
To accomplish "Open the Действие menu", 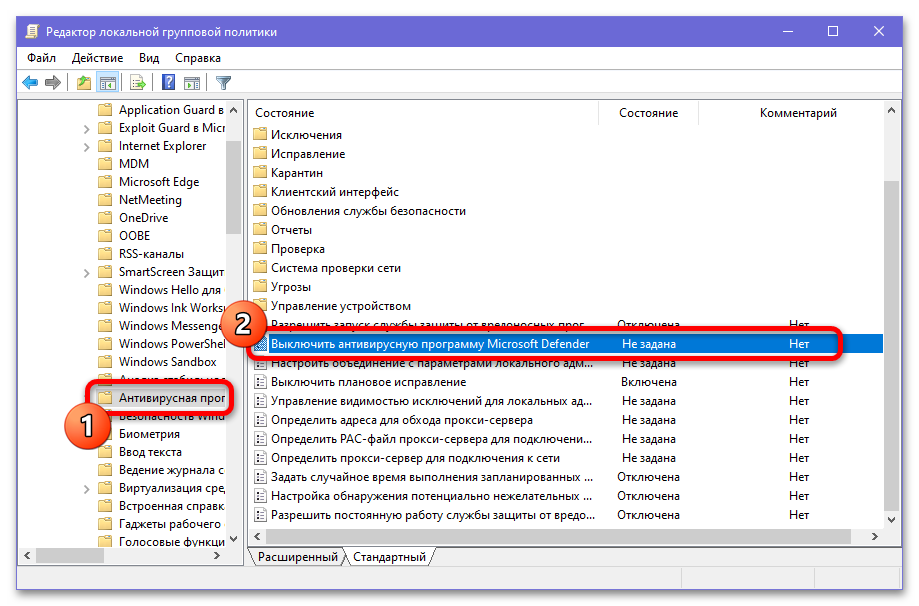I will [x=97, y=58].
